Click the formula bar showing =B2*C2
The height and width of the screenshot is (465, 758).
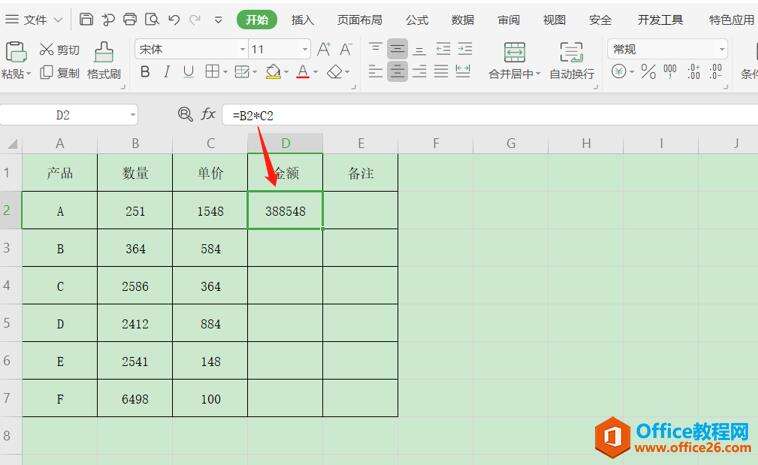tap(490, 116)
